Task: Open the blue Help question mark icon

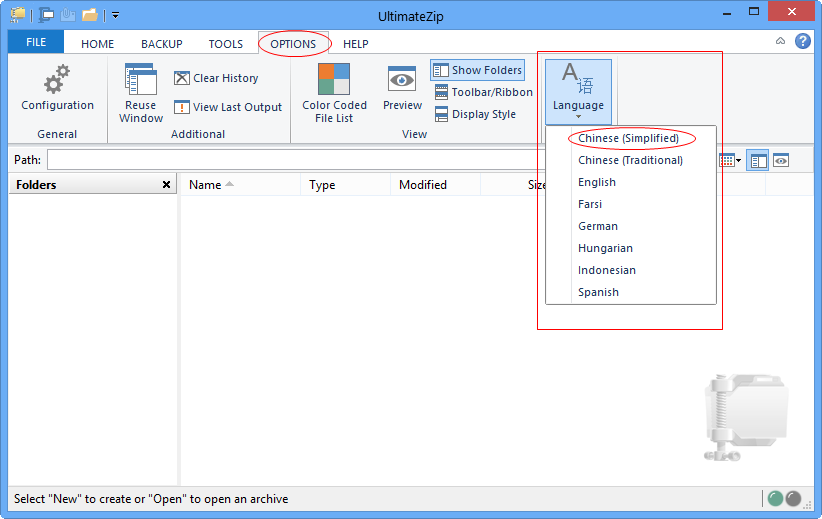Action: (x=802, y=41)
